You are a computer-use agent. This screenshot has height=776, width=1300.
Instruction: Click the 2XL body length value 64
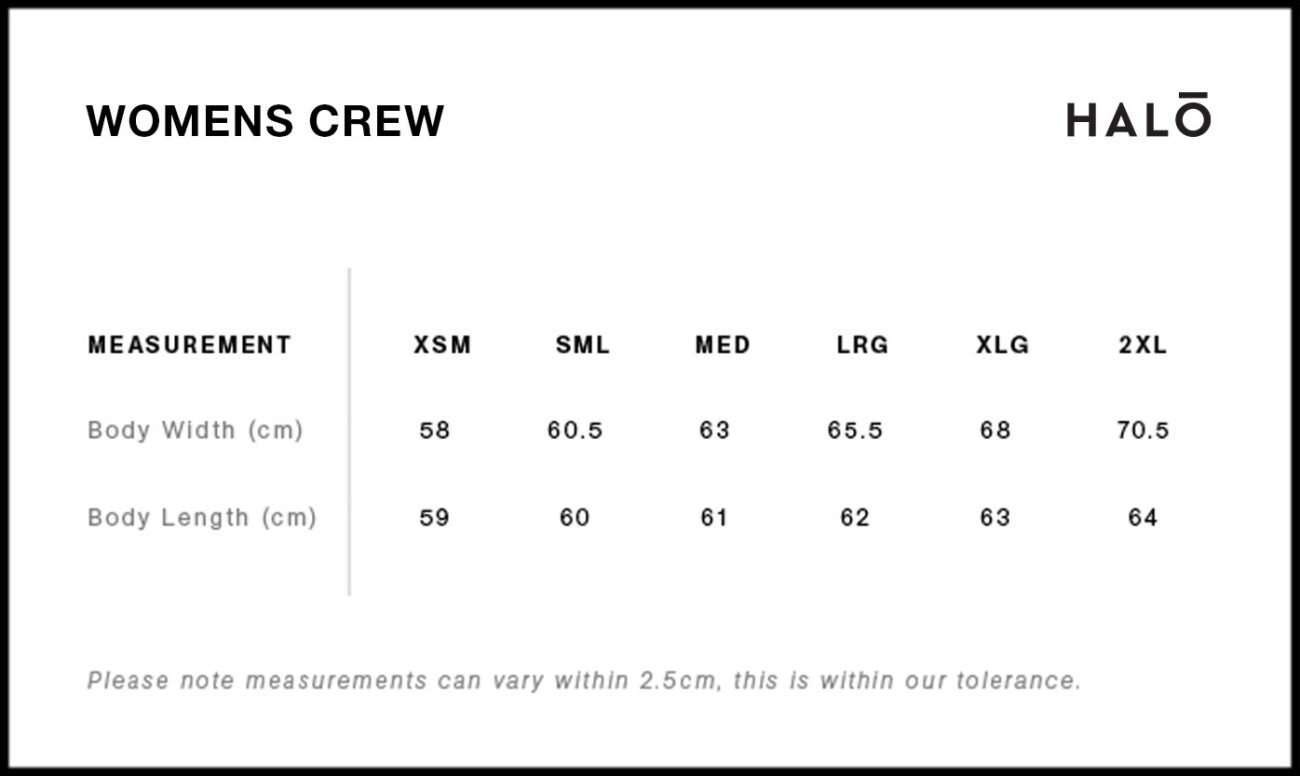point(1142,517)
